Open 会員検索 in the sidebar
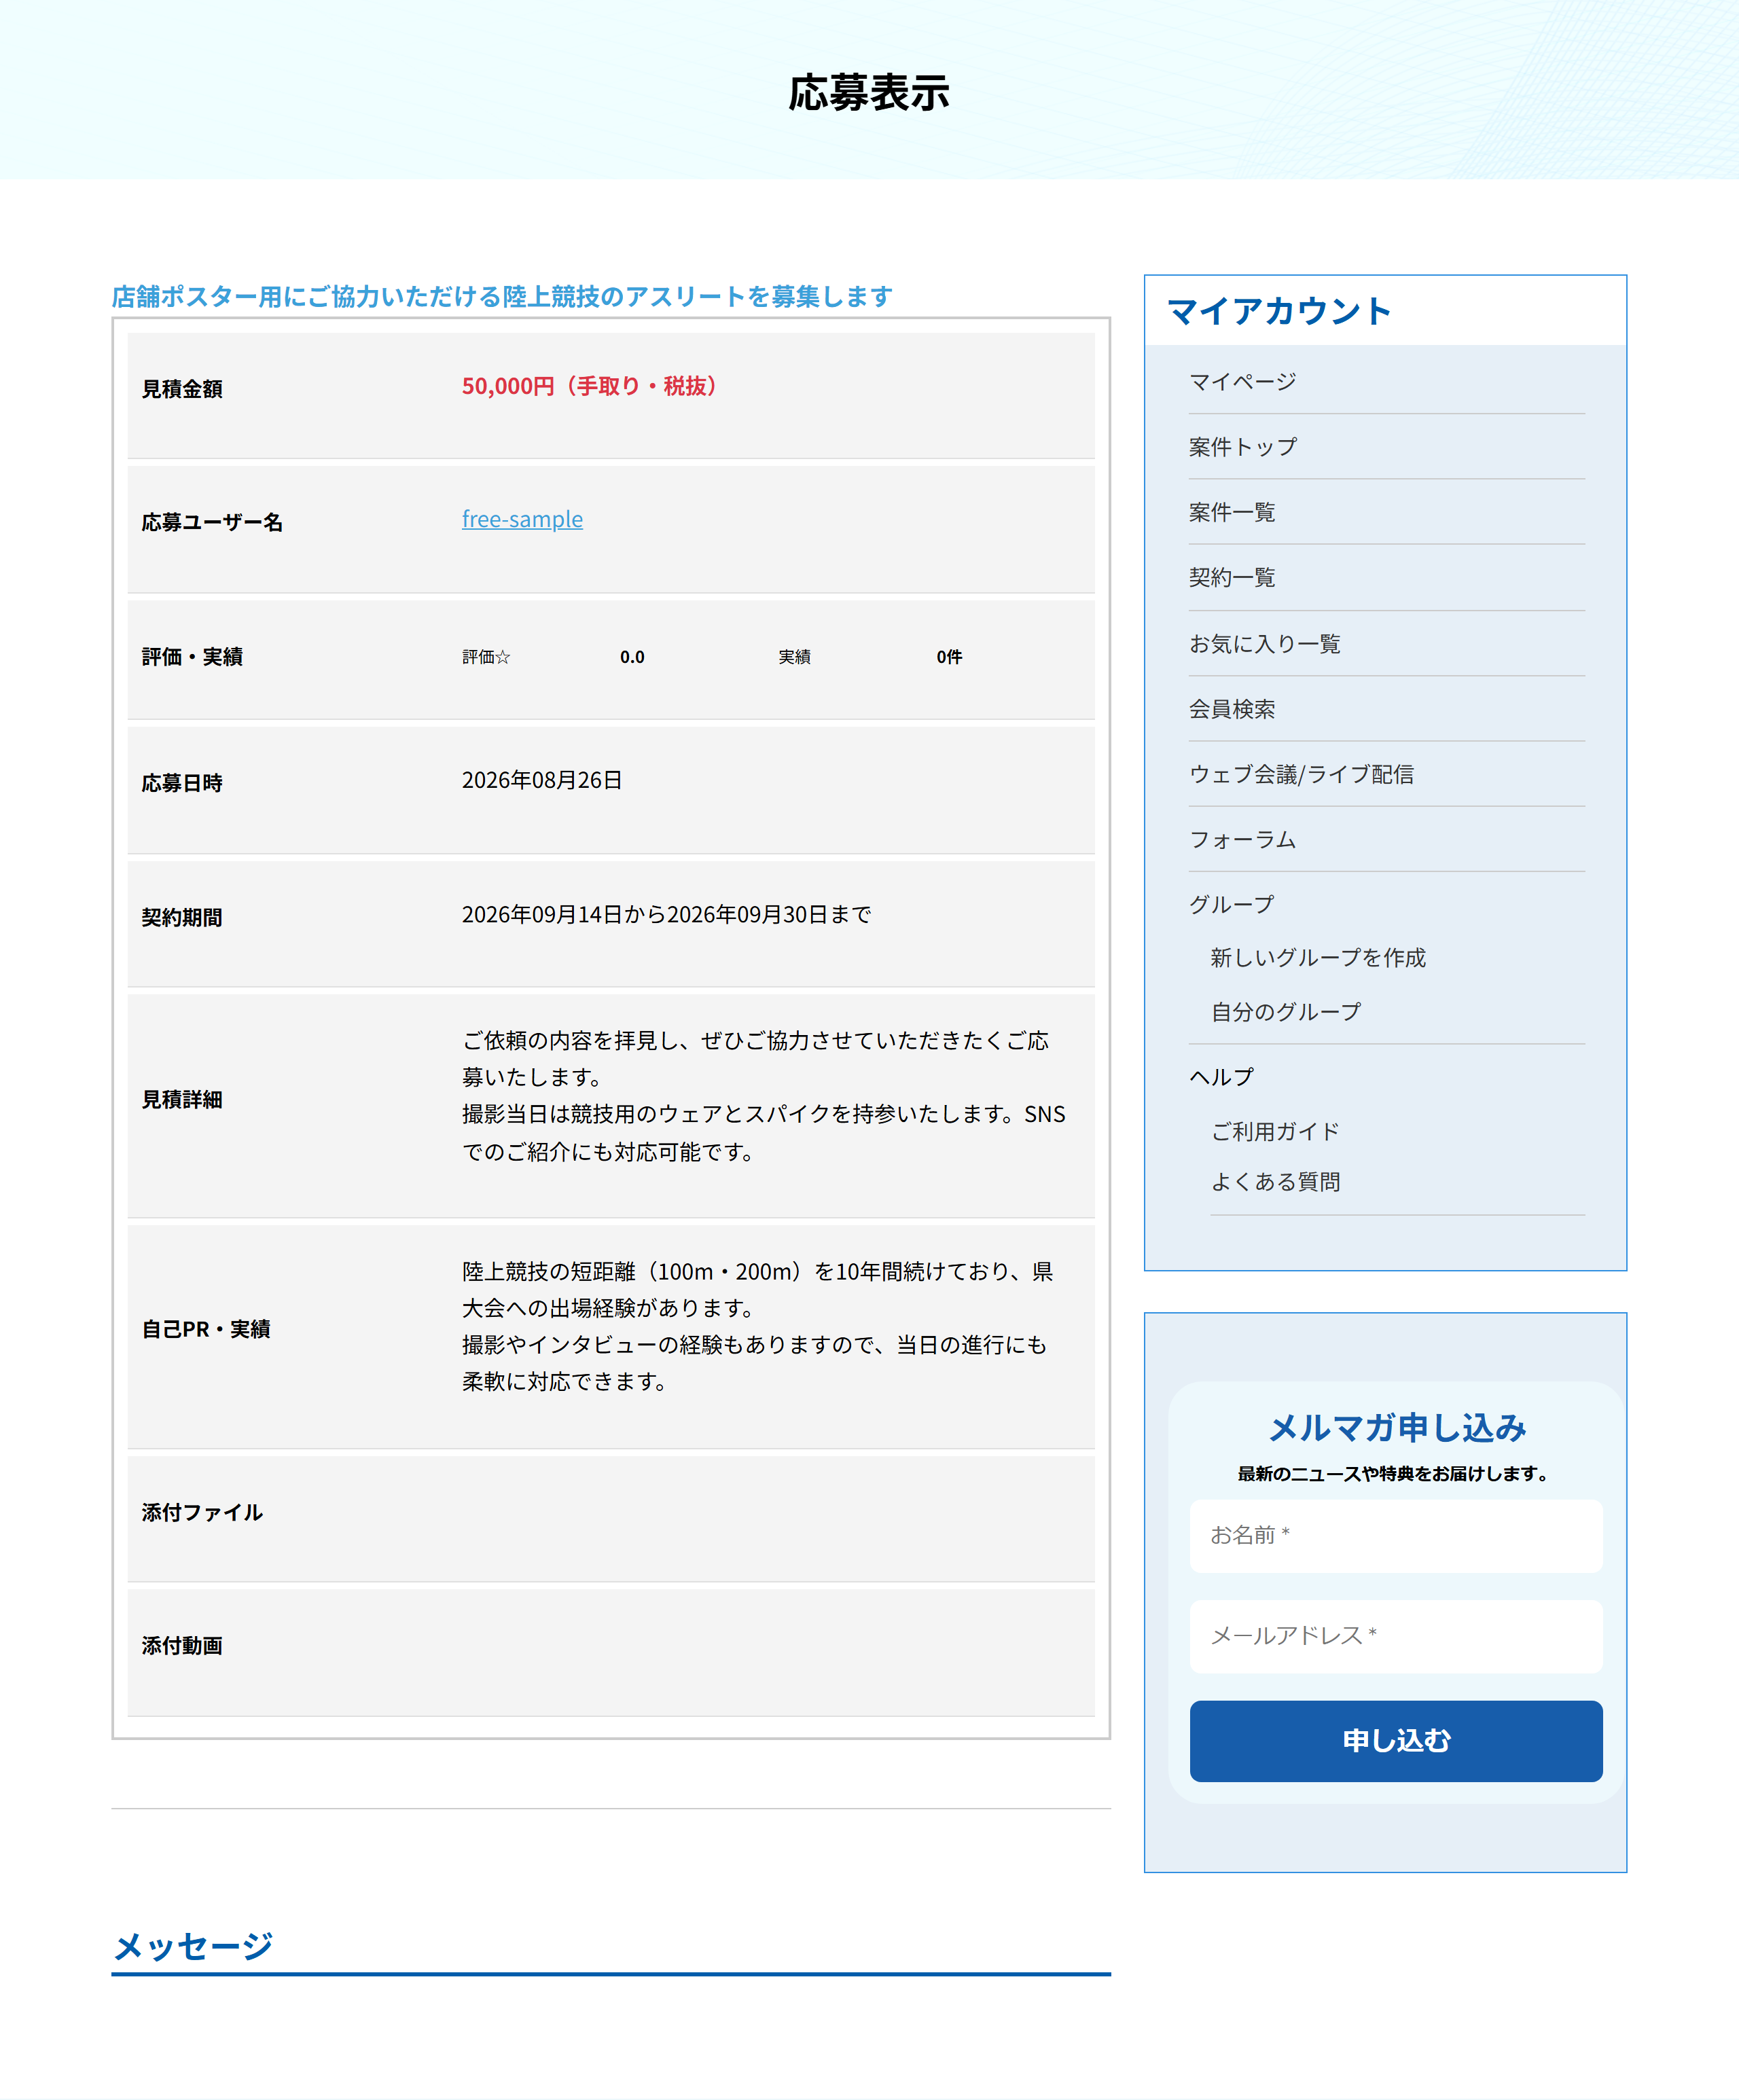The height and width of the screenshot is (2100, 1739). pos(1231,708)
